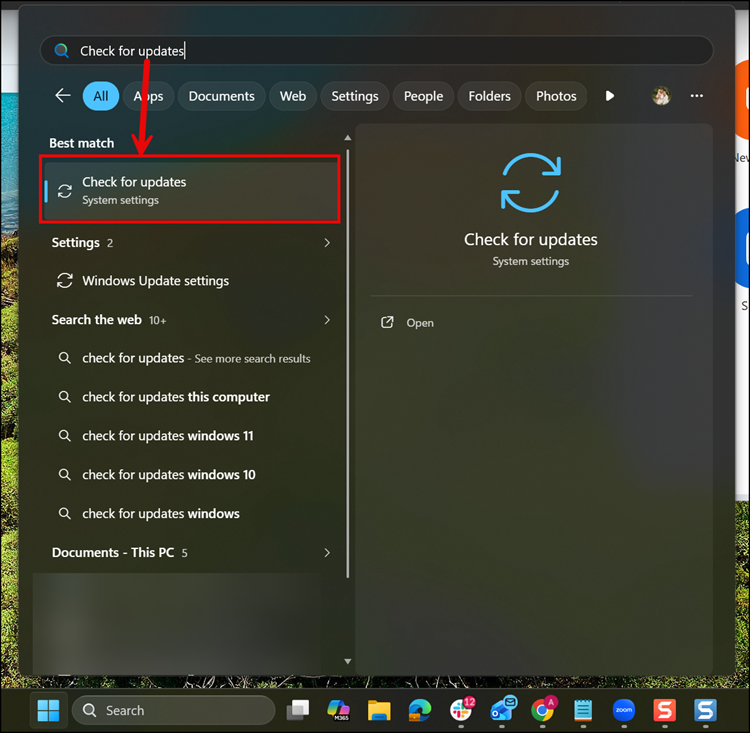The image size is (750, 733).
Task: Click the sync icon beside Windows Update settings
Action: pyautogui.click(x=65, y=281)
